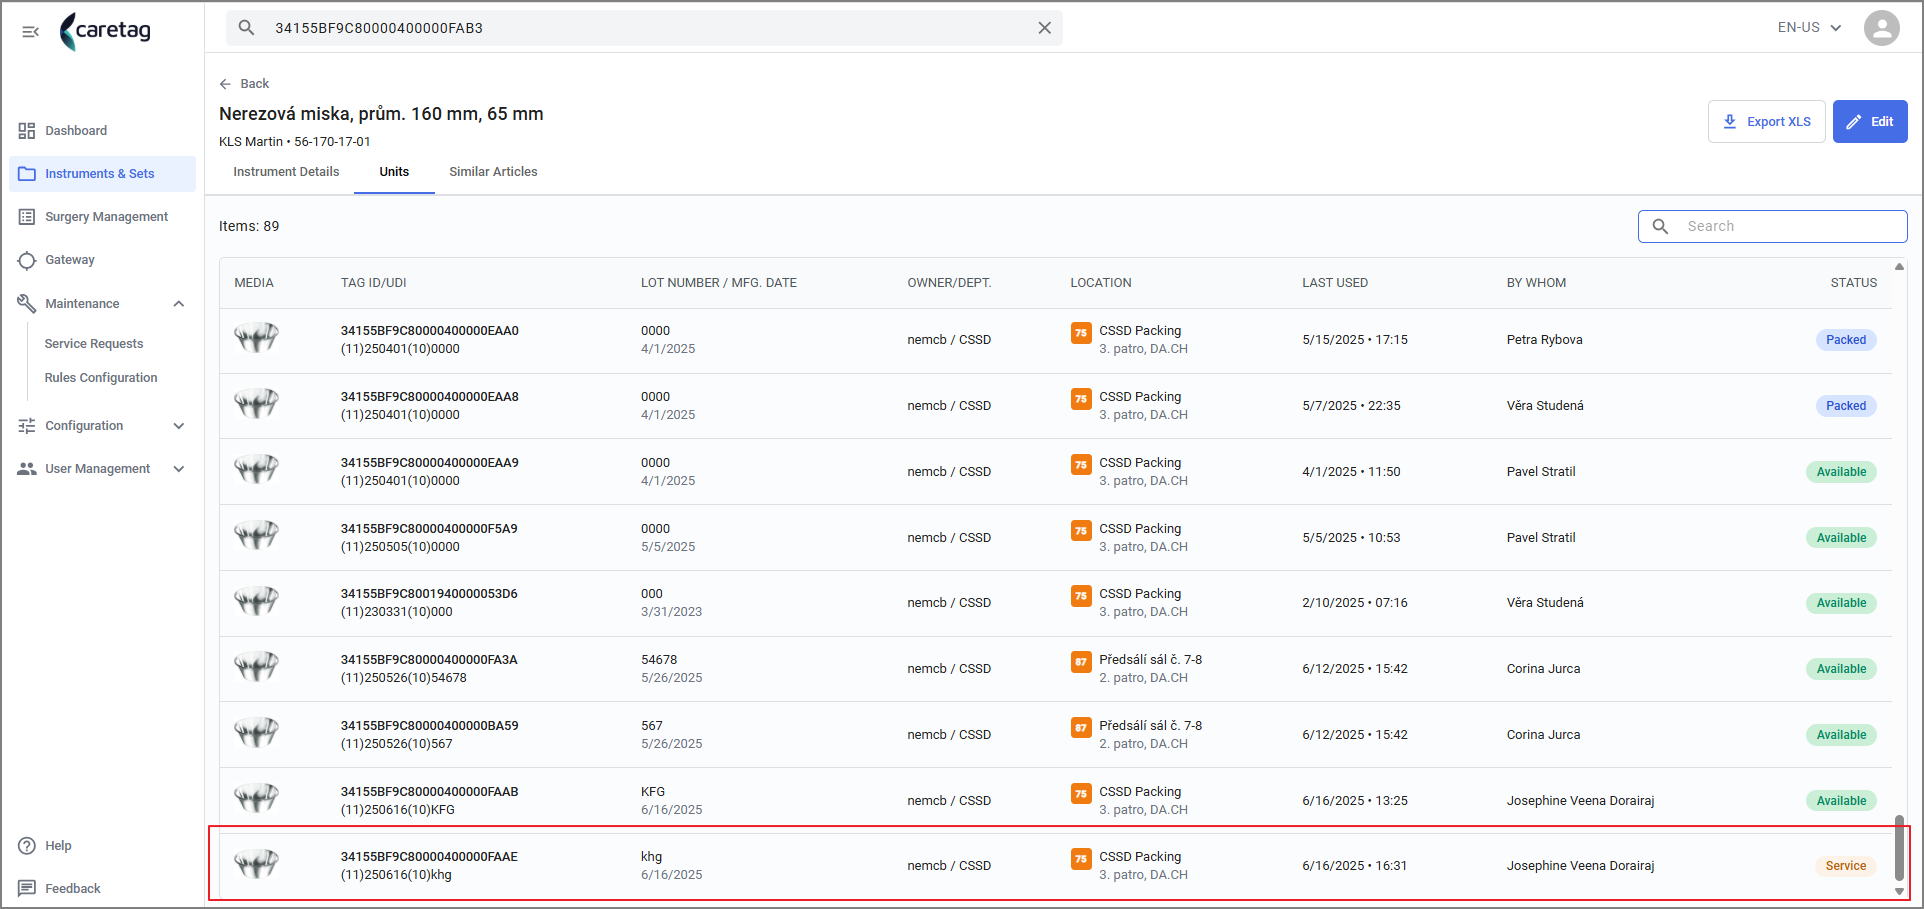The image size is (1924, 909).
Task: Click the TAG ID/UDI column header
Action: 374,283
